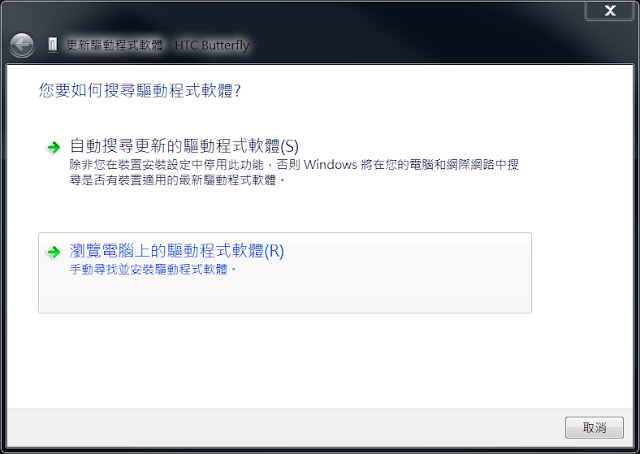
Task: Click the (R) shortcut label
Action: click(274, 251)
